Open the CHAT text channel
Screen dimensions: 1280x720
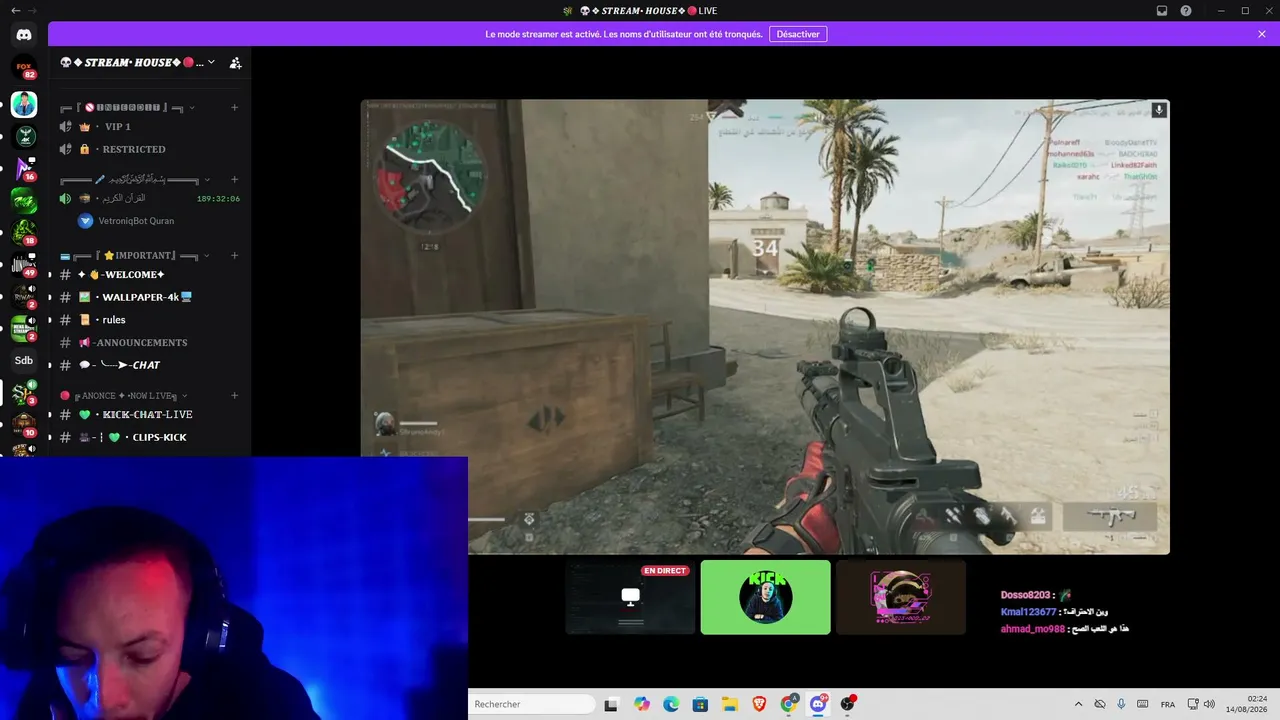[x=150, y=365]
